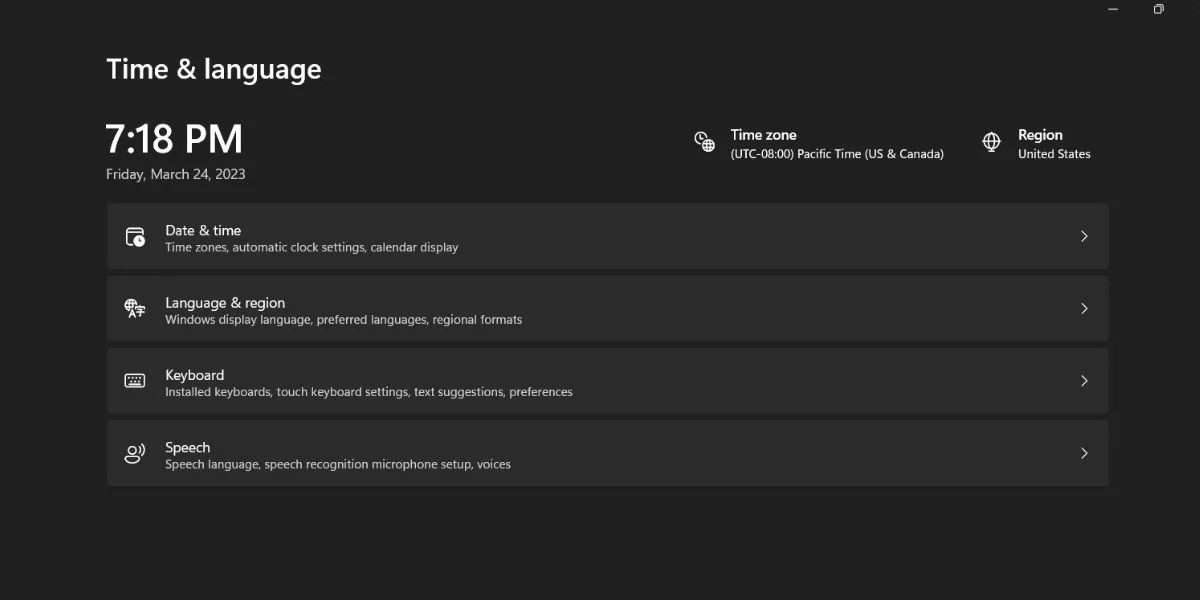
Task: Open Language & region via right chevron
Action: 1084,309
